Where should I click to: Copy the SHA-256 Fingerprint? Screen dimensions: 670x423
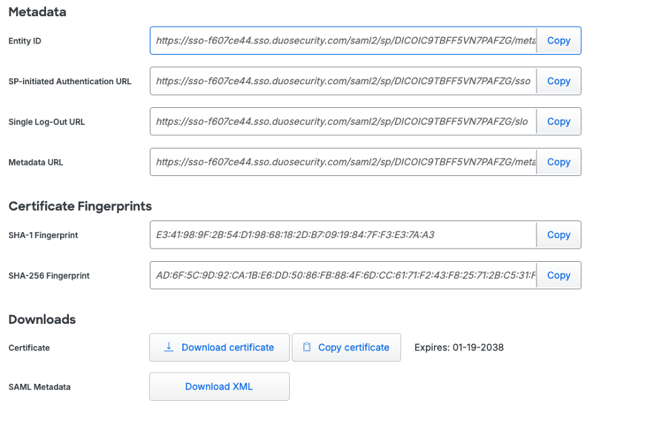(558, 275)
